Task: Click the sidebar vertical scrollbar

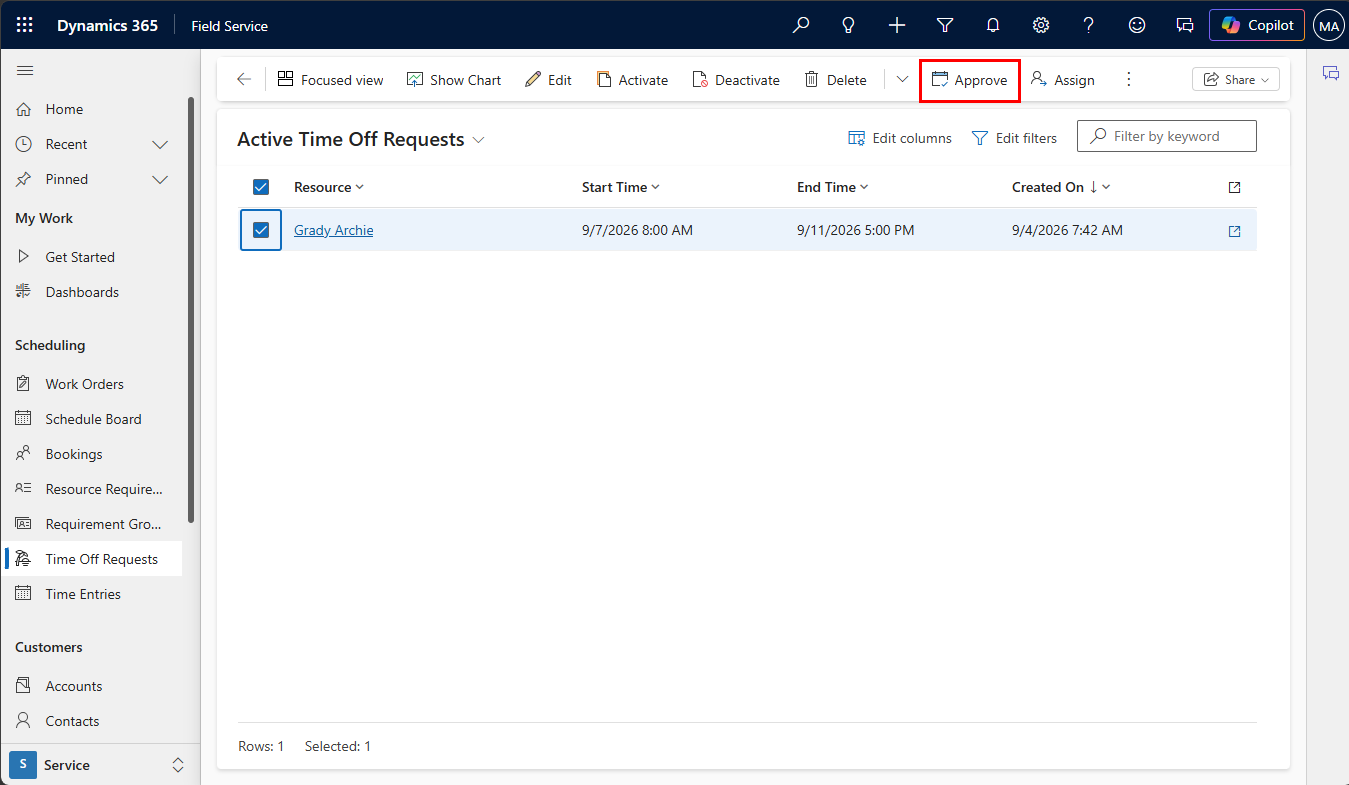Action: [x=190, y=310]
